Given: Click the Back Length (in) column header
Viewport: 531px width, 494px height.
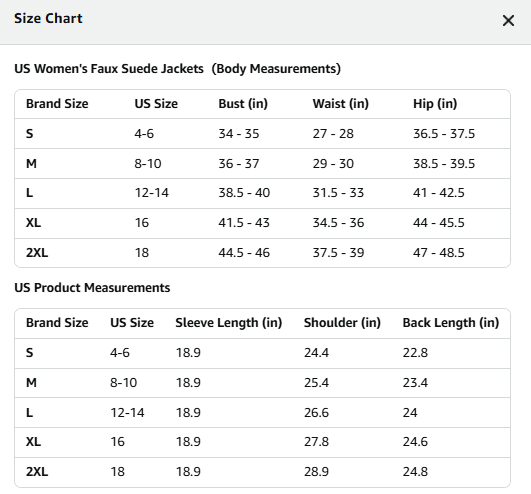Looking at the screenshot, I should [451, 323].
